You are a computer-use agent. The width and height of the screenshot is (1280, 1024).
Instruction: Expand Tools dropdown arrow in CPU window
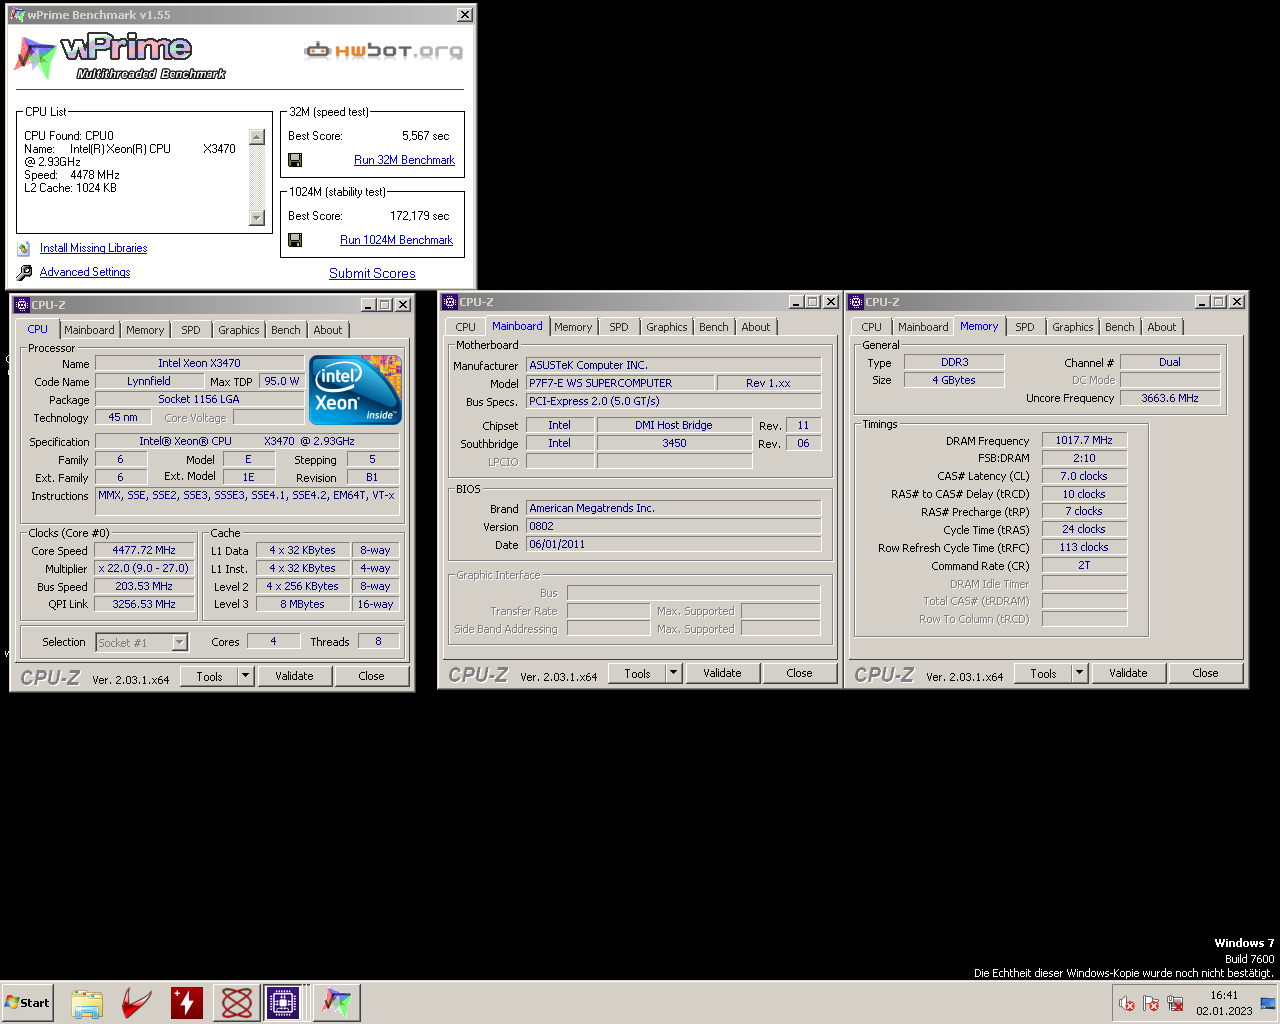click(x=246, y=676)
